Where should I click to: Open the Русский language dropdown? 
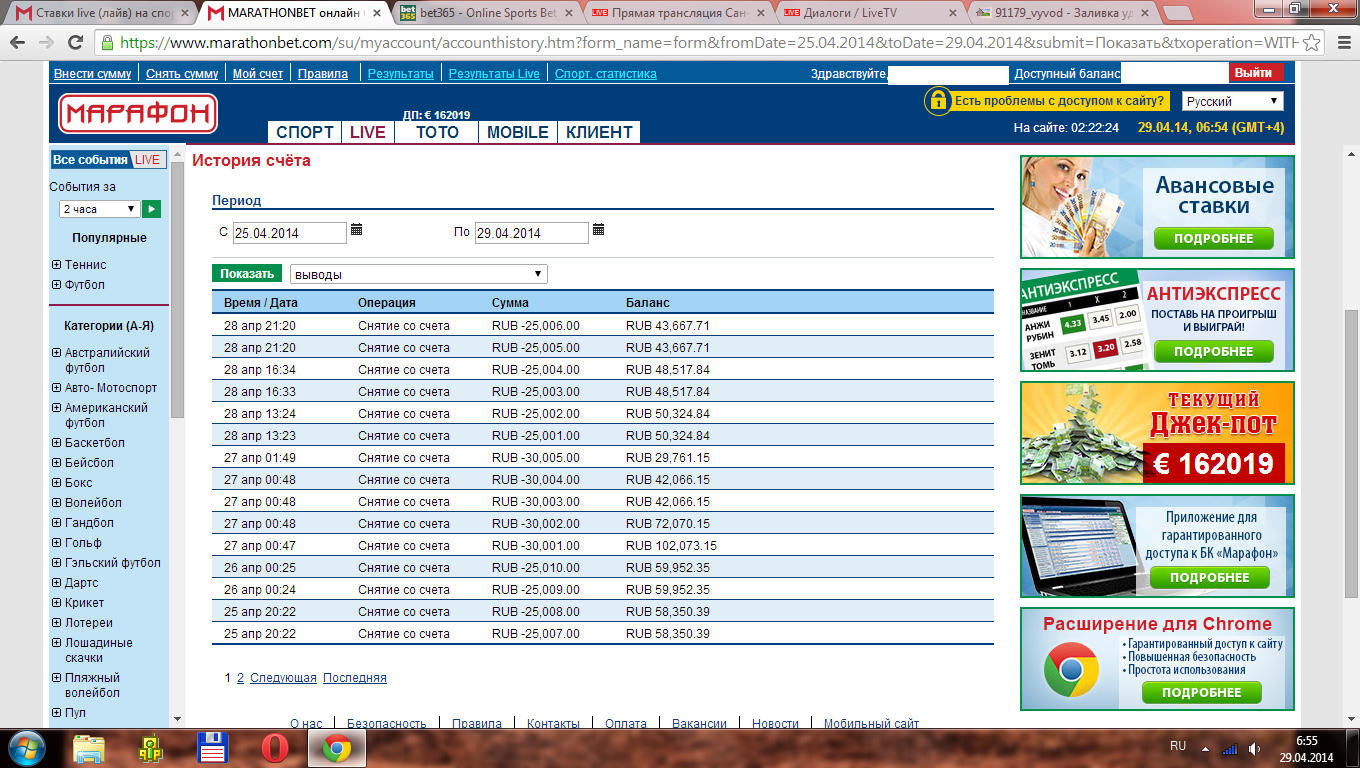[1232, 101]
